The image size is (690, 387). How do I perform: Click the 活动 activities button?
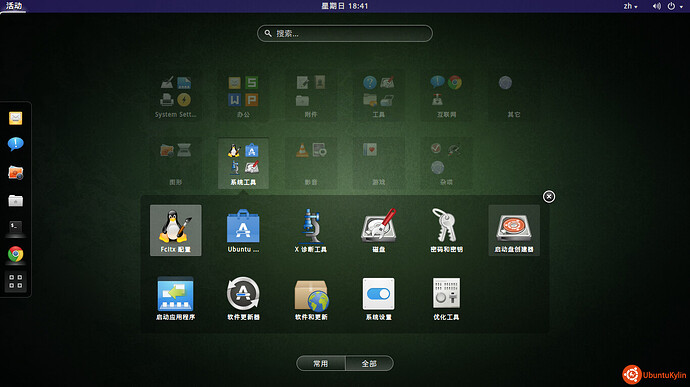point(14,6)
